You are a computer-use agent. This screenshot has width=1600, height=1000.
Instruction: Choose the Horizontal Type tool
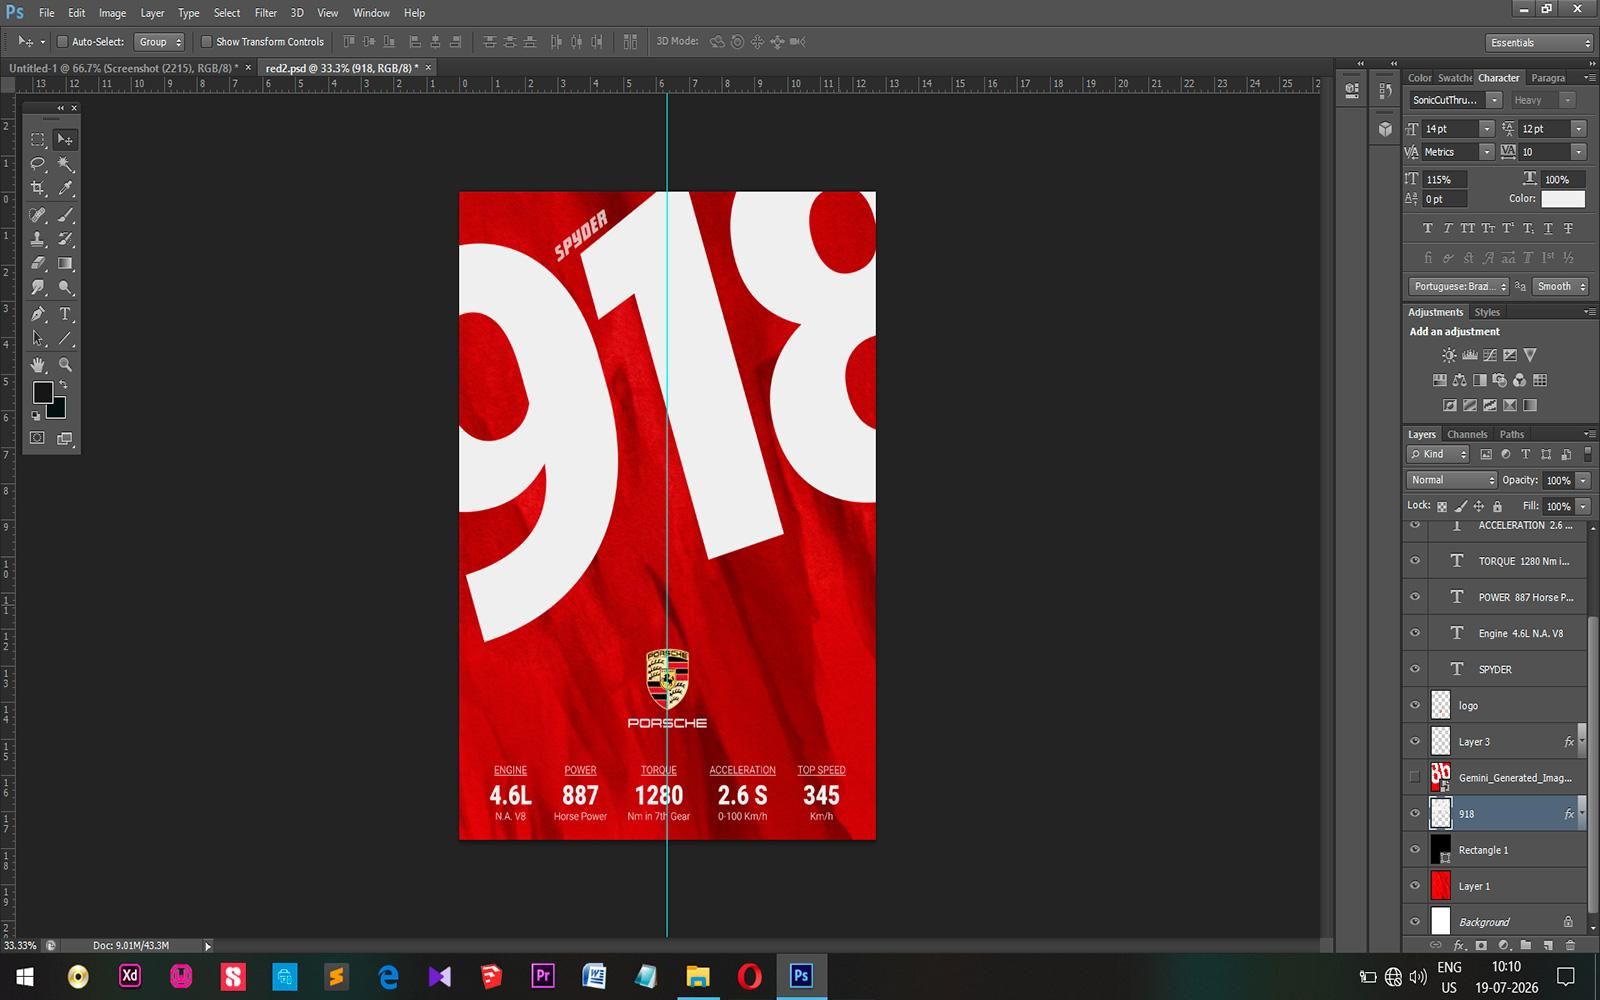[x=65, y=314]
